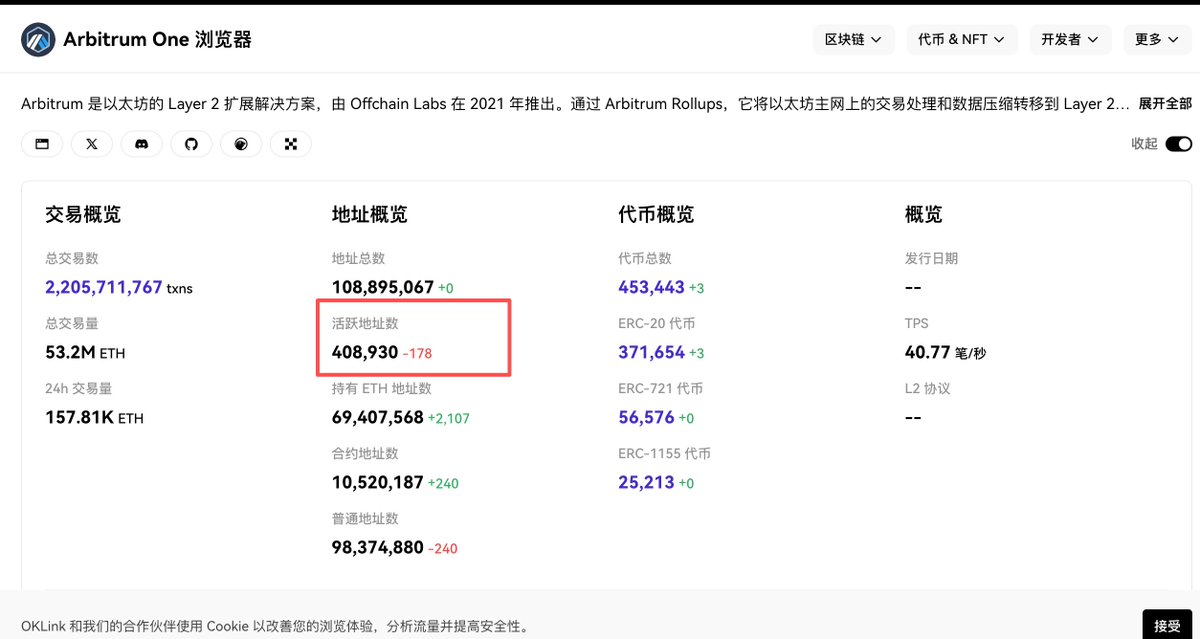The width and height of the screenshot is (1200, 639).
Task: Expand the 更多 dropdown menu
Action: click(x=1157, y=40)
